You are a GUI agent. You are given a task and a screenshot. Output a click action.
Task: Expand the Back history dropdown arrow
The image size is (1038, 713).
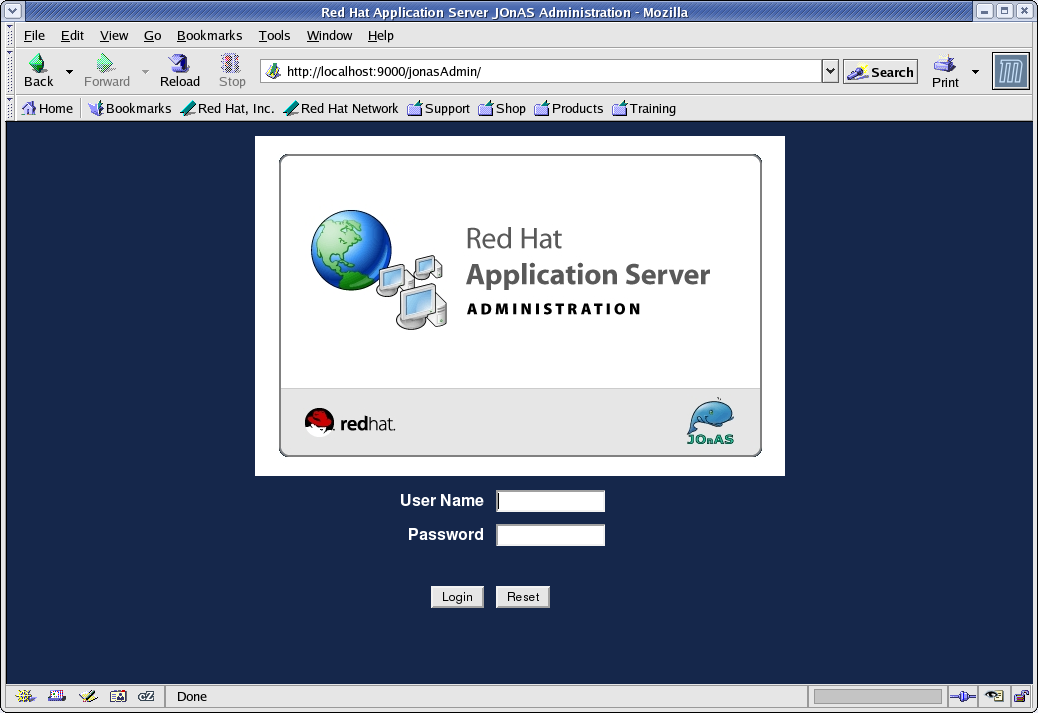70,71
